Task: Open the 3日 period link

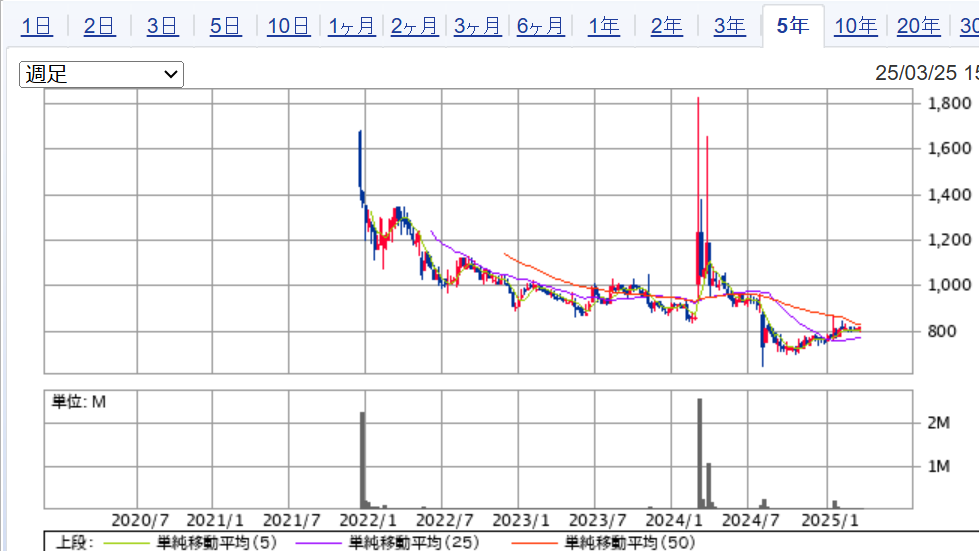Action: [x=162, y=26]
